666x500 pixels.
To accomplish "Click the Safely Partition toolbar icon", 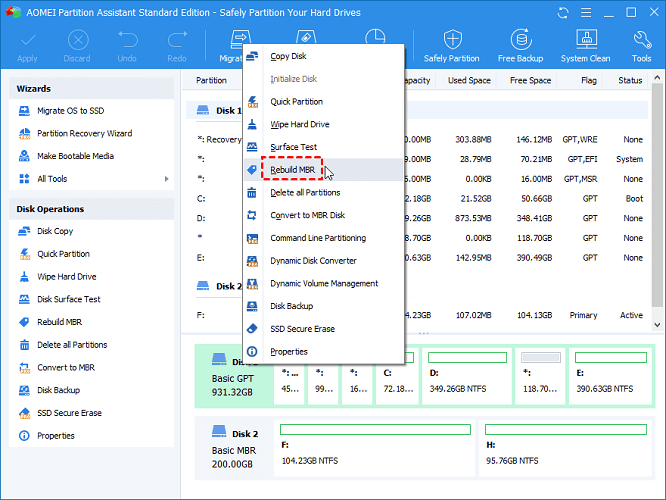I will 451,40.
